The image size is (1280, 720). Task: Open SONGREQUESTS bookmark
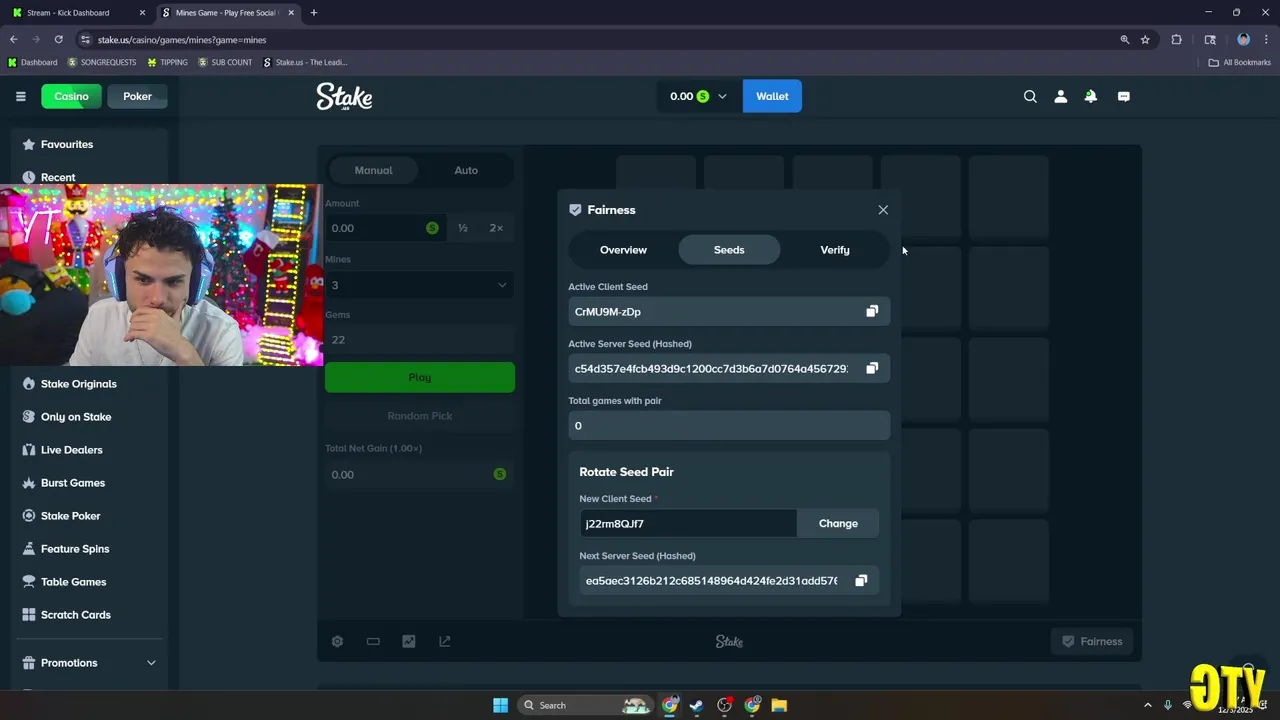(x=102, y=63)
